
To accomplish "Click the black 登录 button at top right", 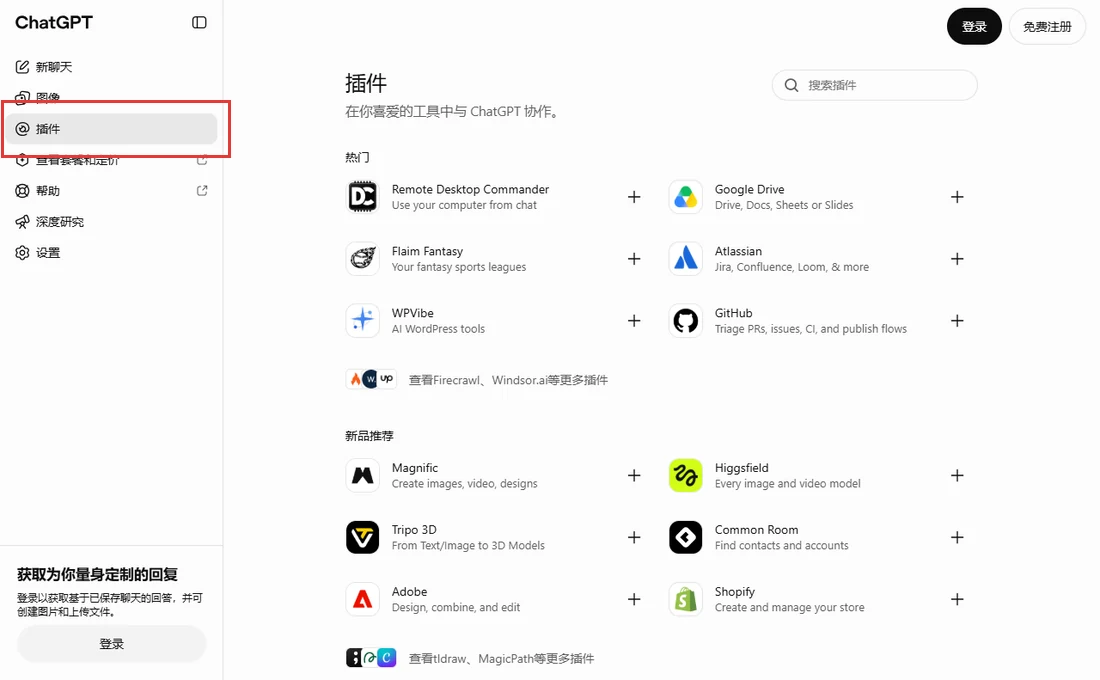I will [x=974, y=27].
